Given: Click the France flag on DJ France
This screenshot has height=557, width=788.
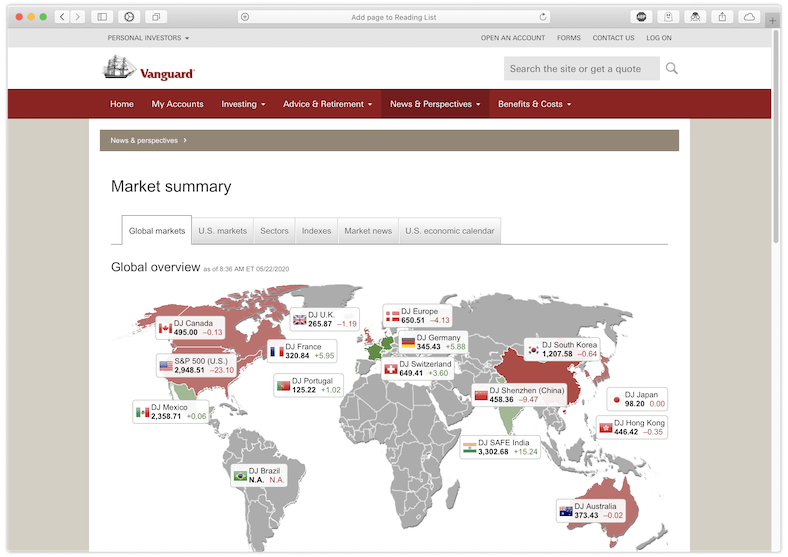Looking at the screenshot, I should 277,351.
